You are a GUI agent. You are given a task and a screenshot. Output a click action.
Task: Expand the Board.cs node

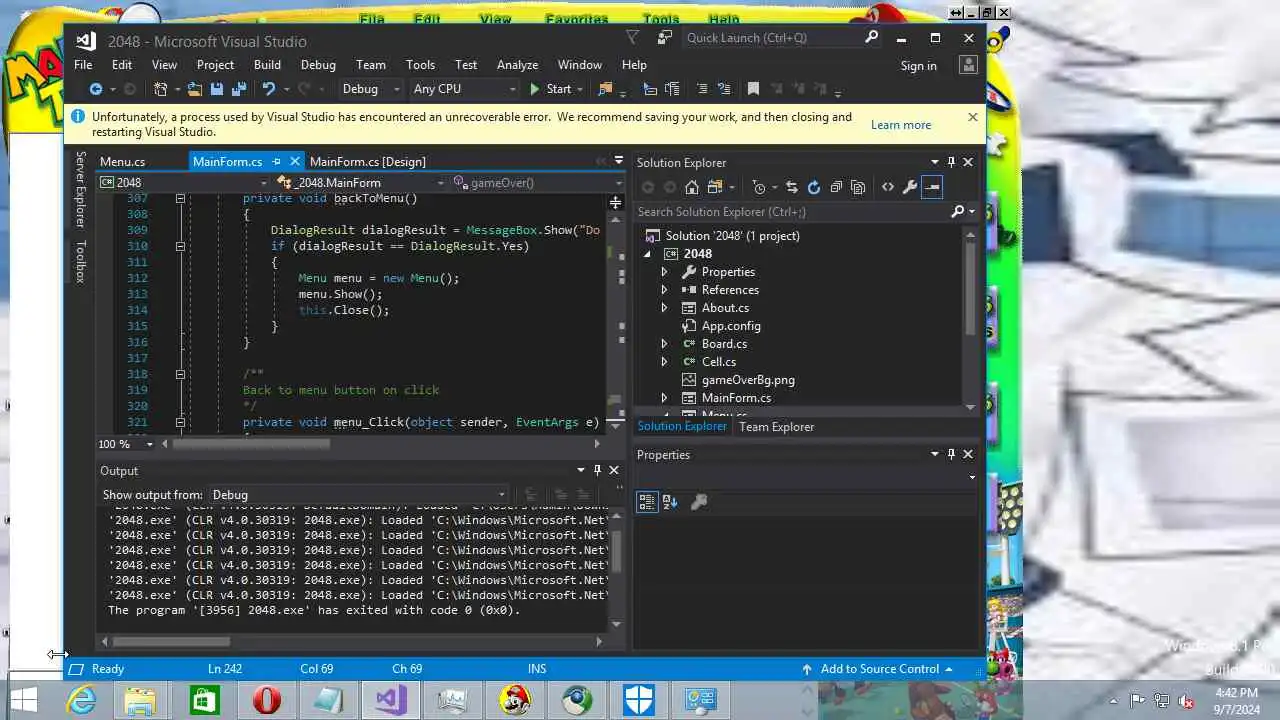pyautogui.click(x=664, y=344)
